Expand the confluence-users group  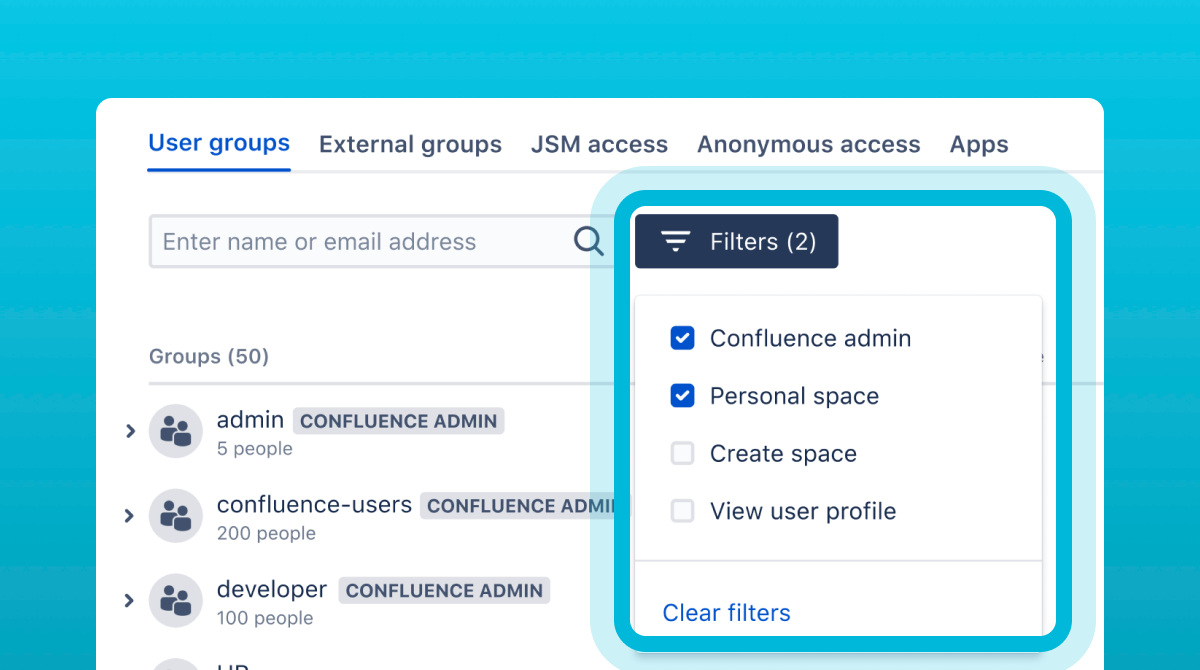point(130,515)
